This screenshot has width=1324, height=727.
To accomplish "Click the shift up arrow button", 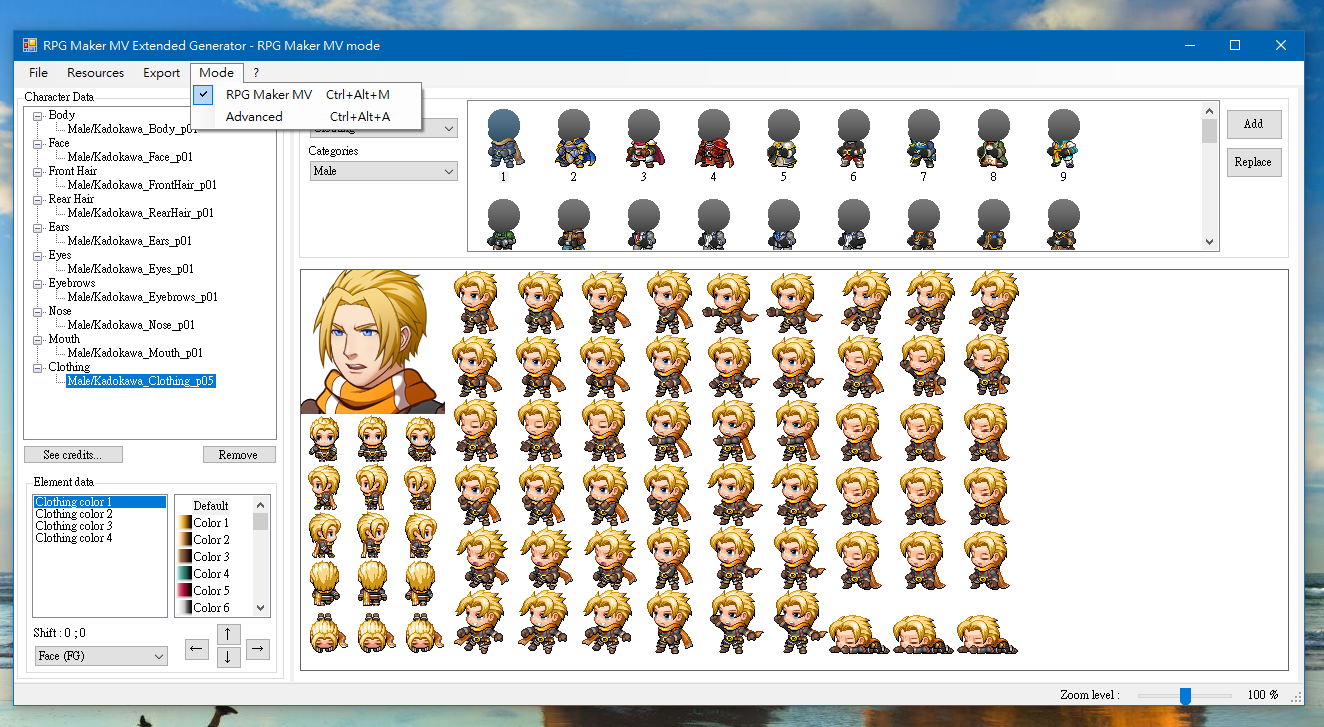I will [228, 634].
